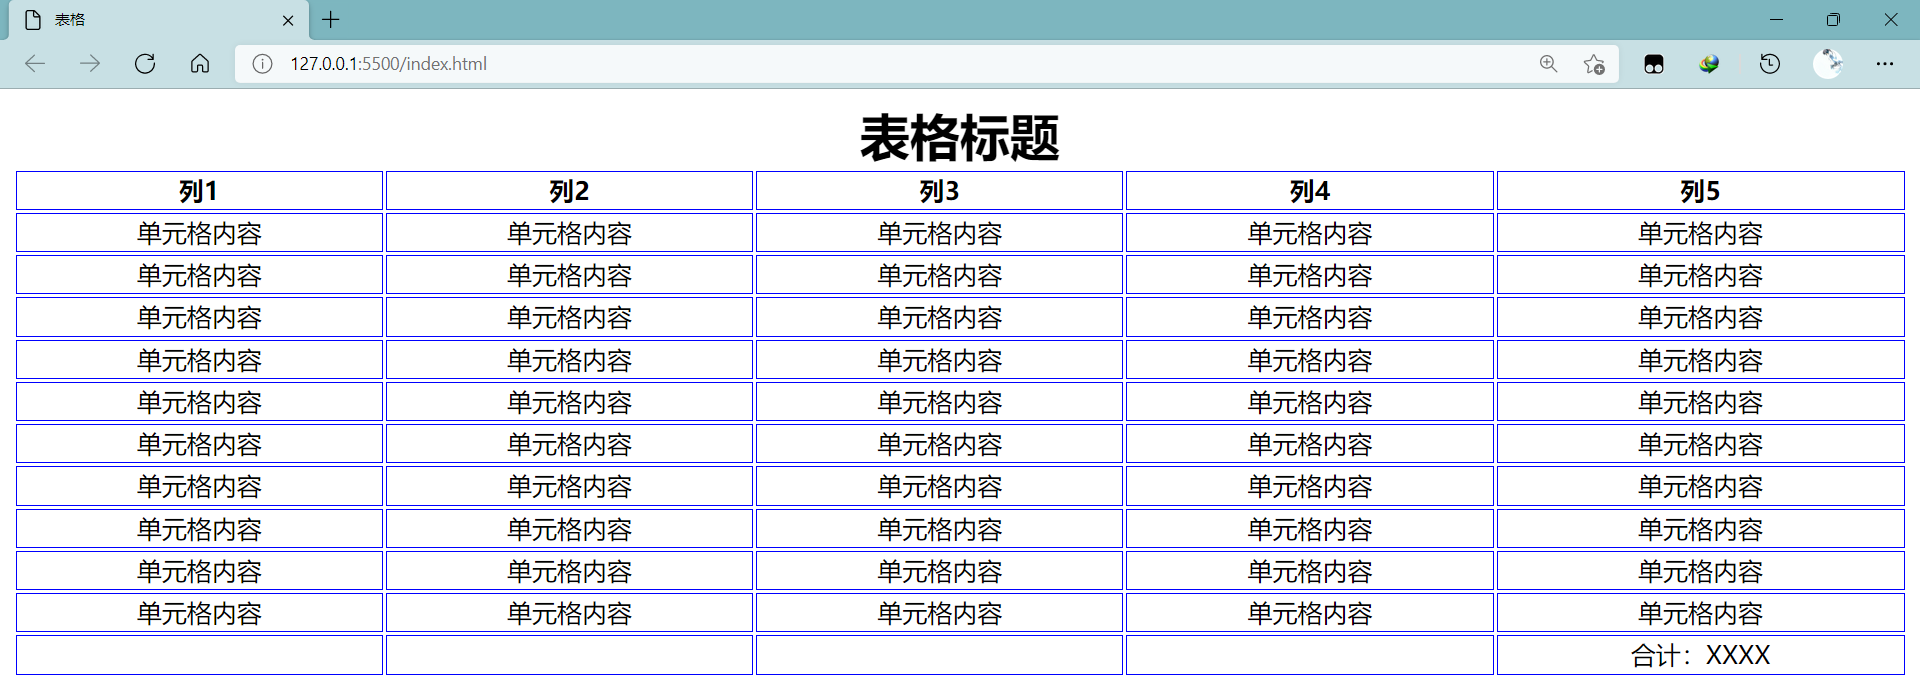Click first-row 单元格内容 cell under 列1
This screenshot has height=696, width=1920.
coord(199,233)
